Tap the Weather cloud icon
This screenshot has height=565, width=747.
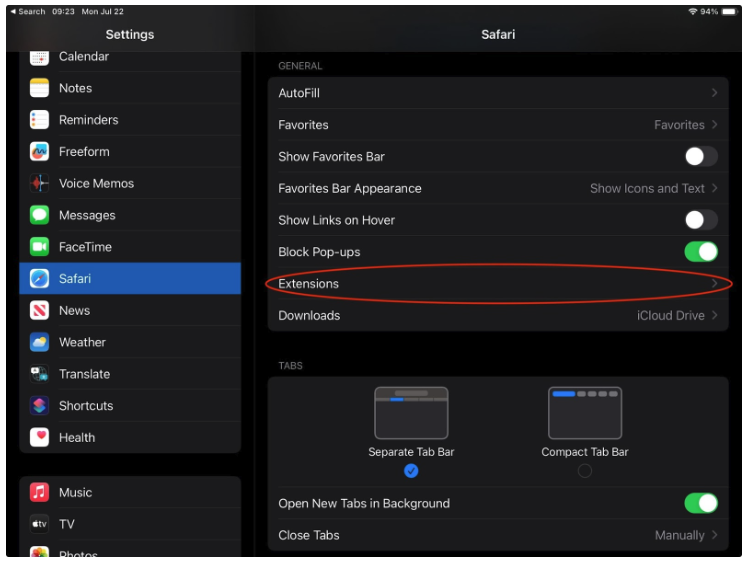[x=39, y=343]
